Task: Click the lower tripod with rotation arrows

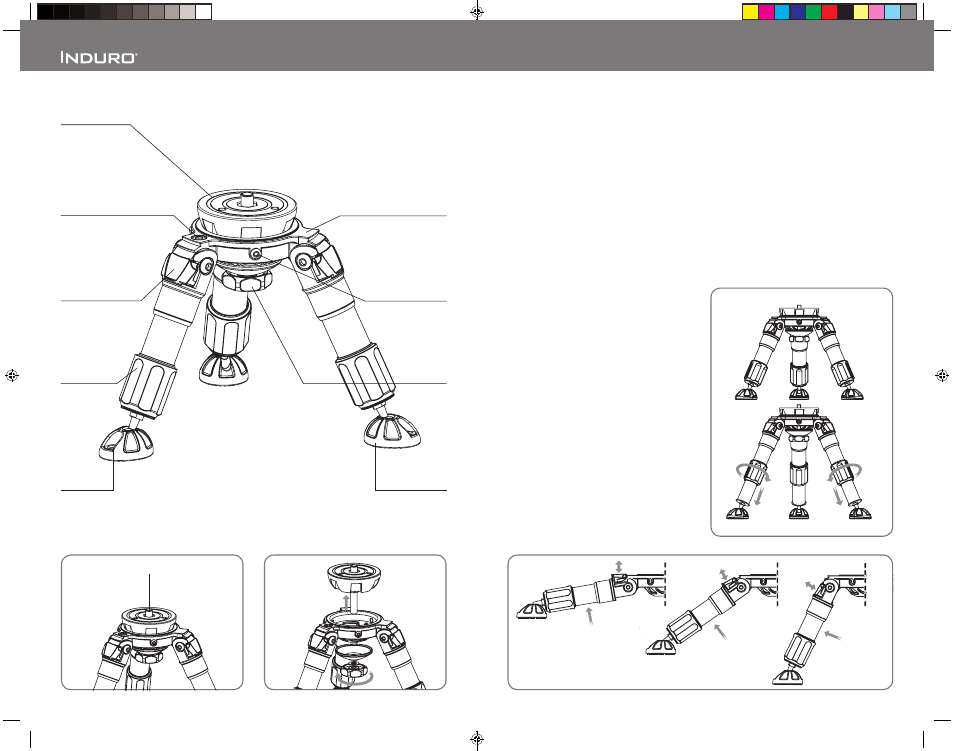Action: [799, 464]
